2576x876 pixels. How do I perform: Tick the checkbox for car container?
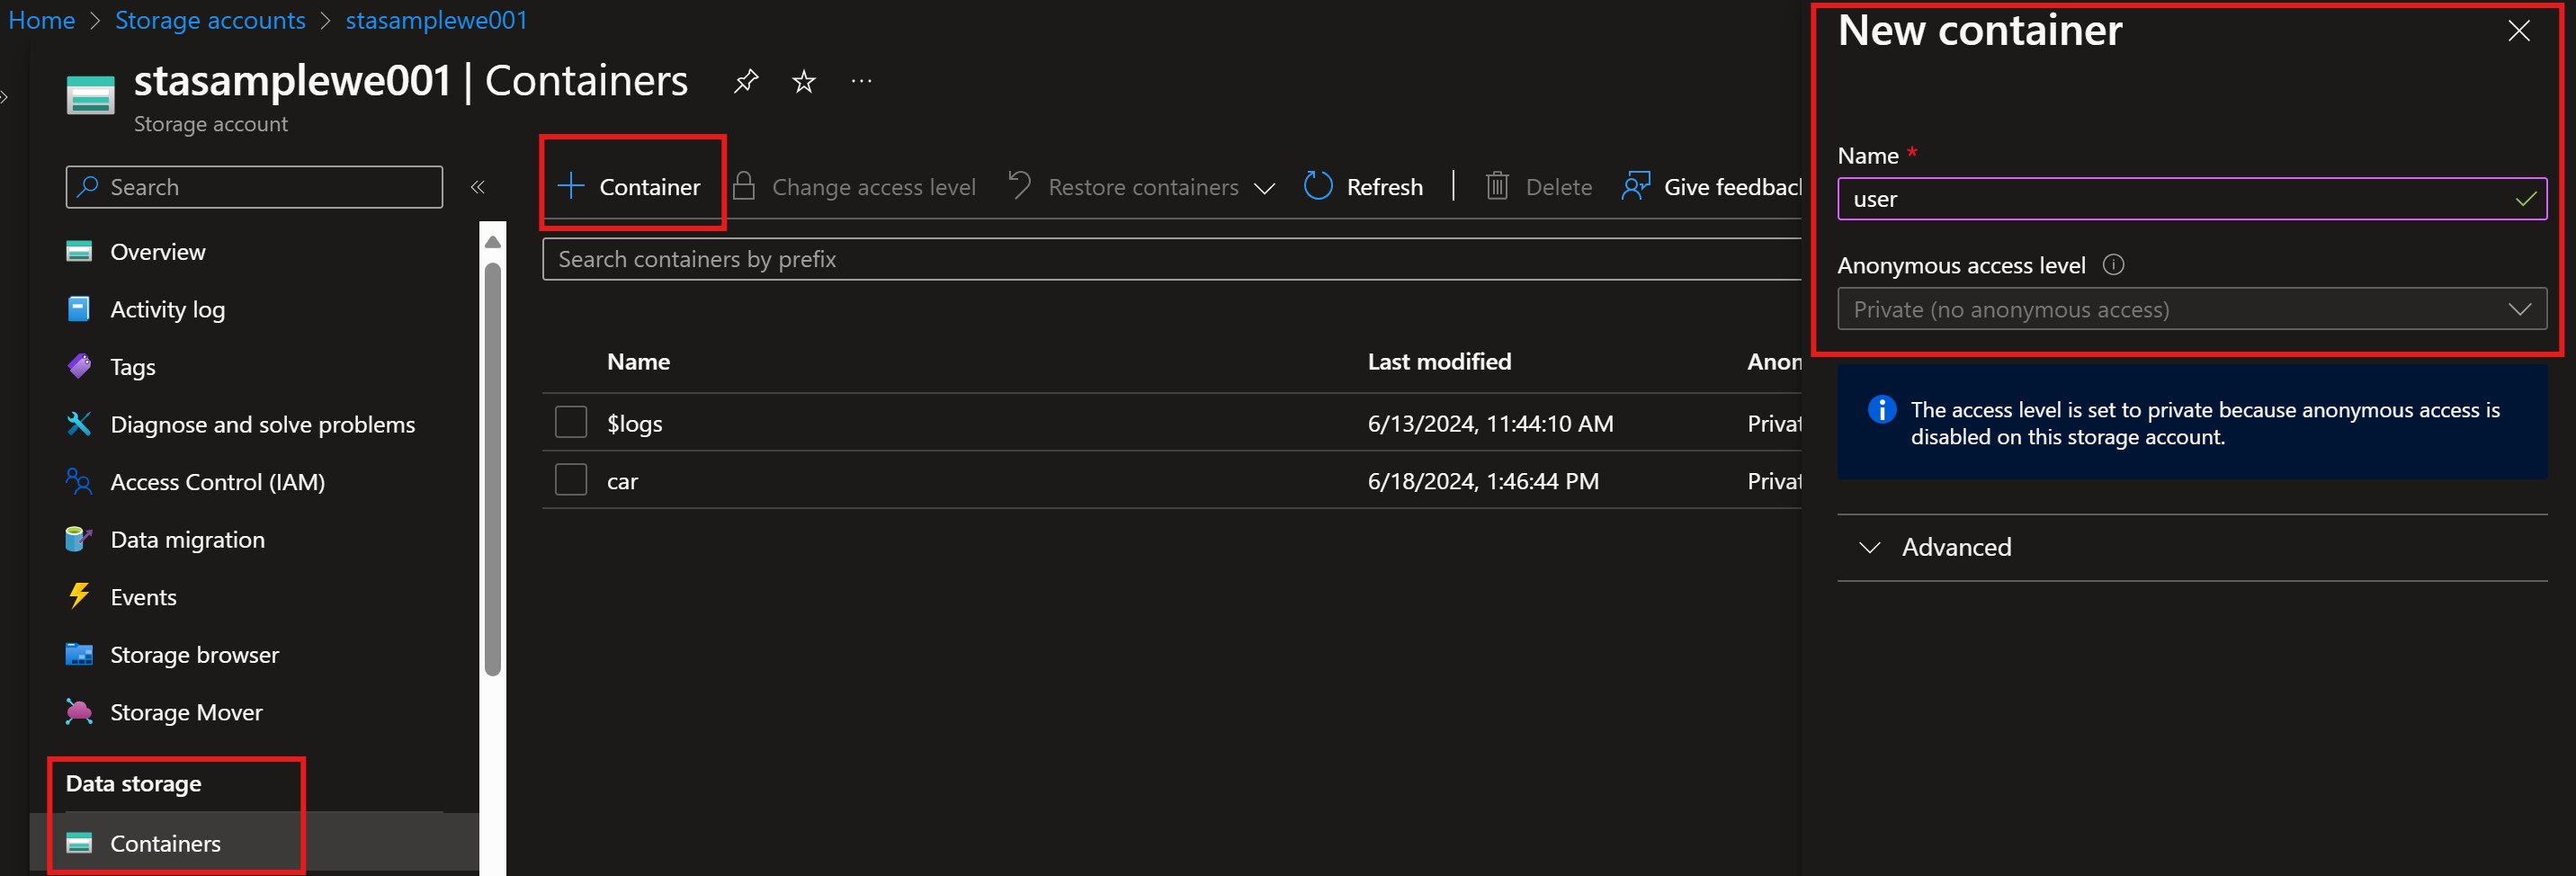571,480
